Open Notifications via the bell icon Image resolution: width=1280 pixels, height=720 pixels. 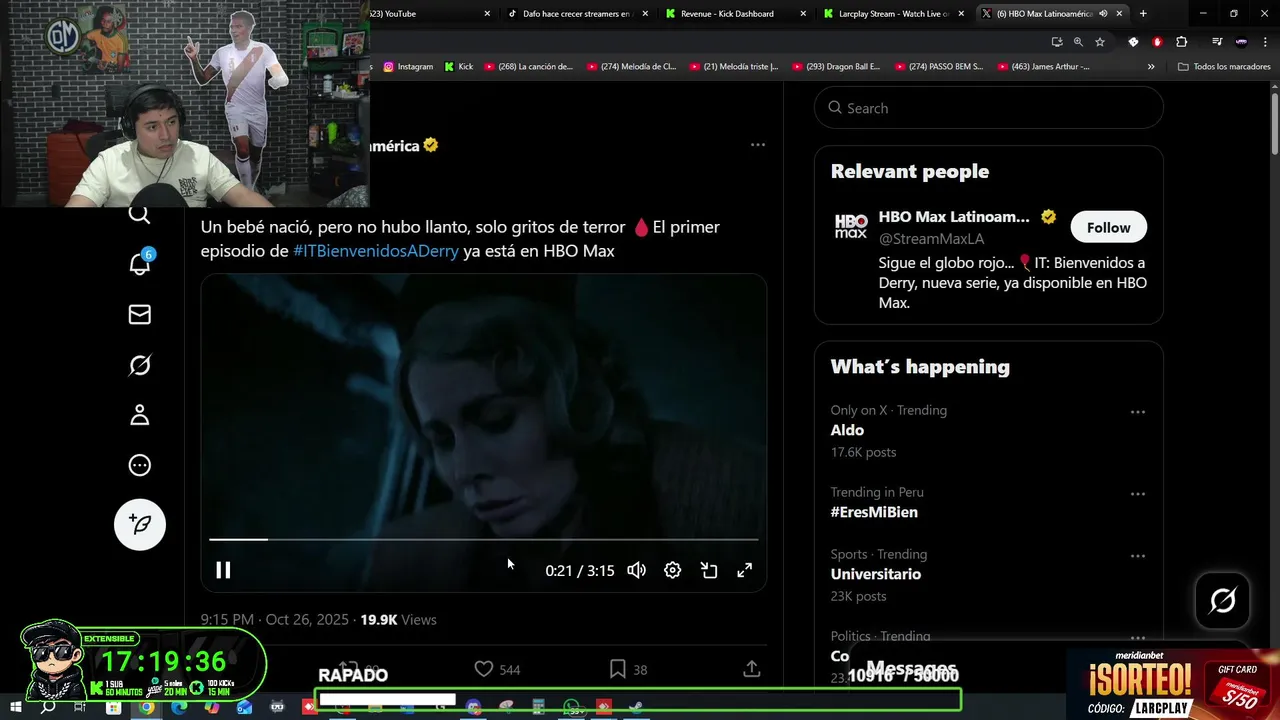point(140,264)
